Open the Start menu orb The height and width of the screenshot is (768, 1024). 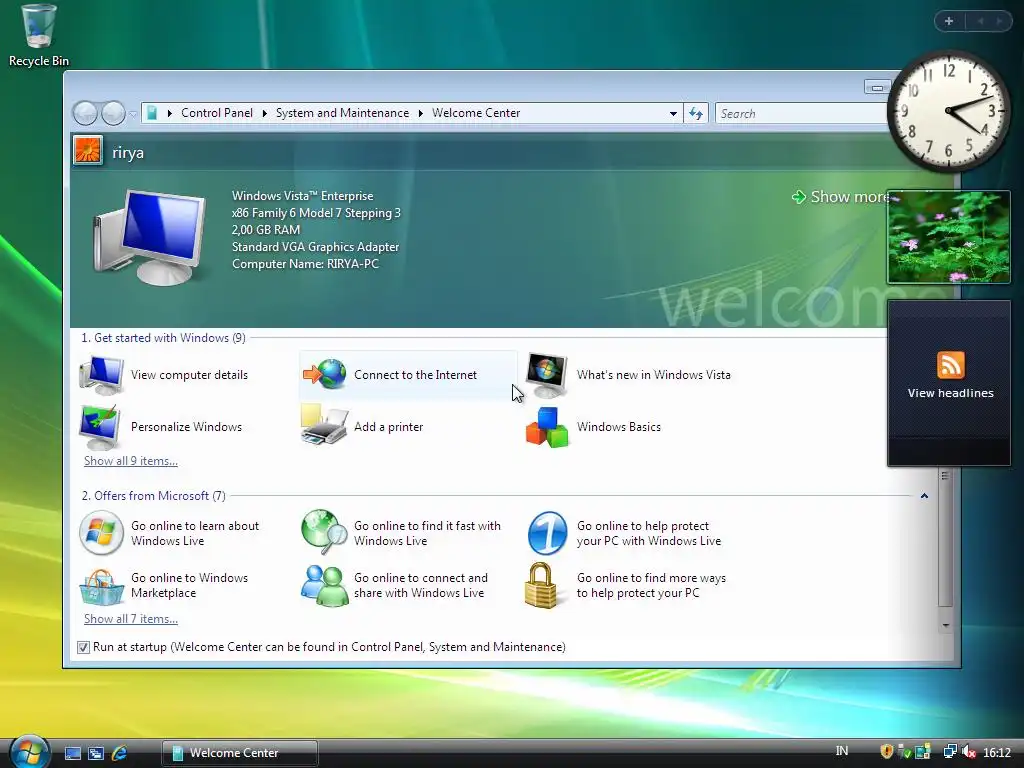click(x=29, y=752)
